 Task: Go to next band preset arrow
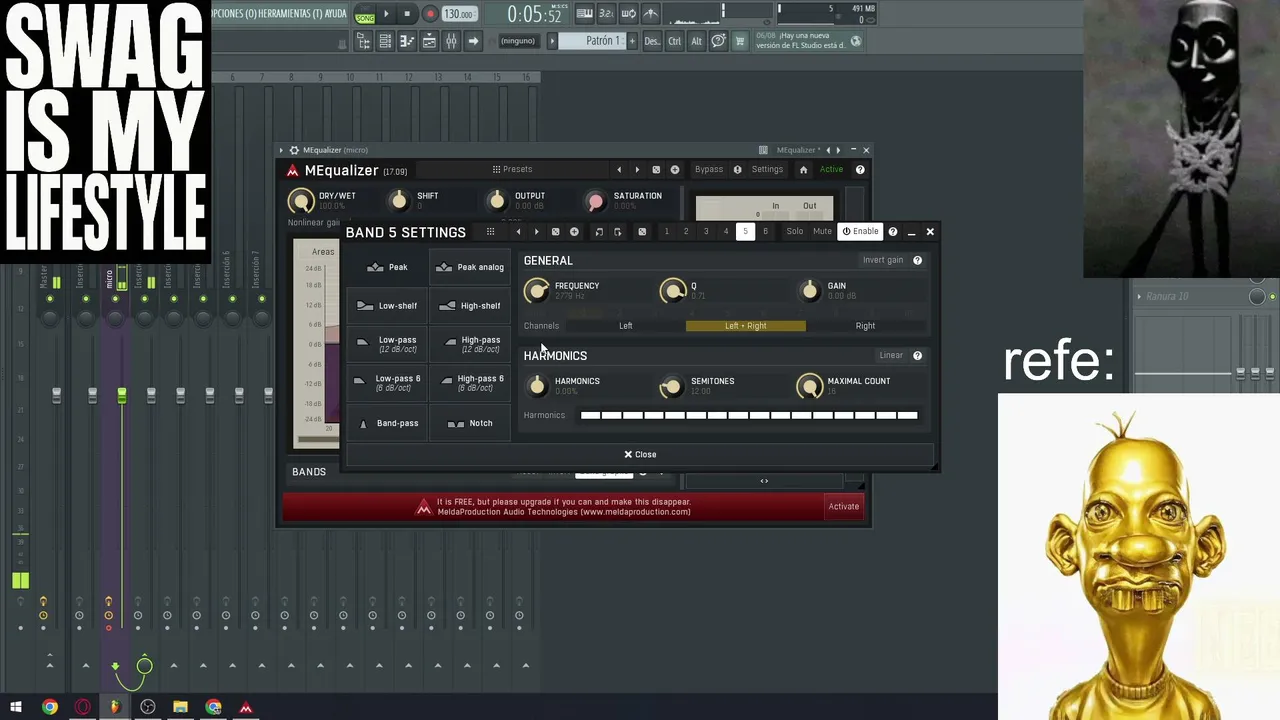(537, 232)
